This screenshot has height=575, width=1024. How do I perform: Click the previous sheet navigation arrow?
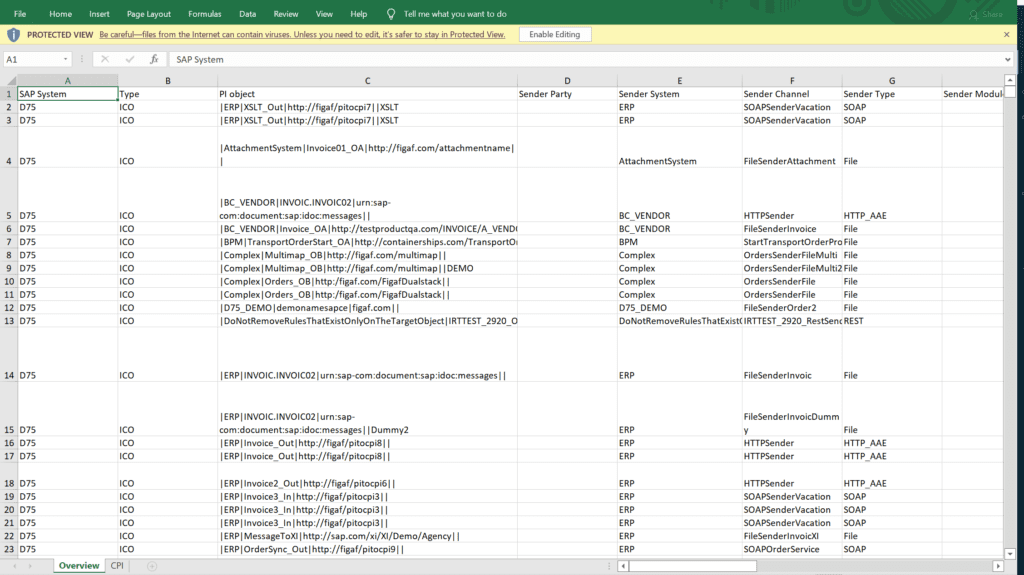(15, 566)
